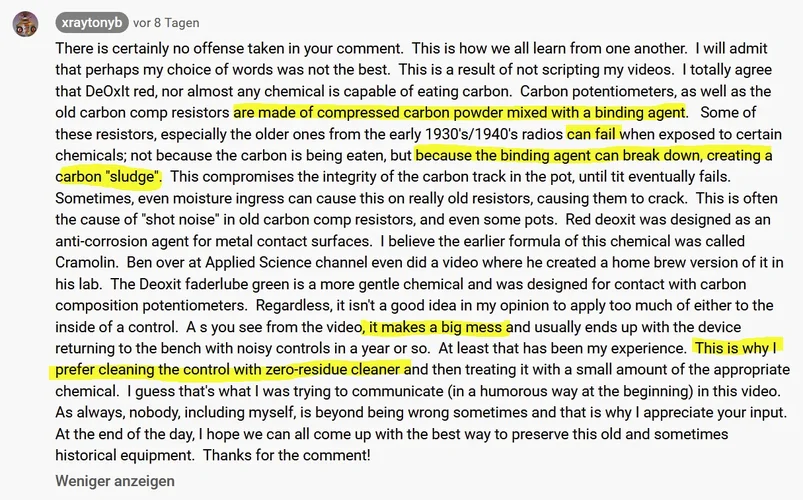This screenshot has width=803, height=500.
Task: Collapse comment with "Weniger anzeigen"
Action: tap(115, 481)
